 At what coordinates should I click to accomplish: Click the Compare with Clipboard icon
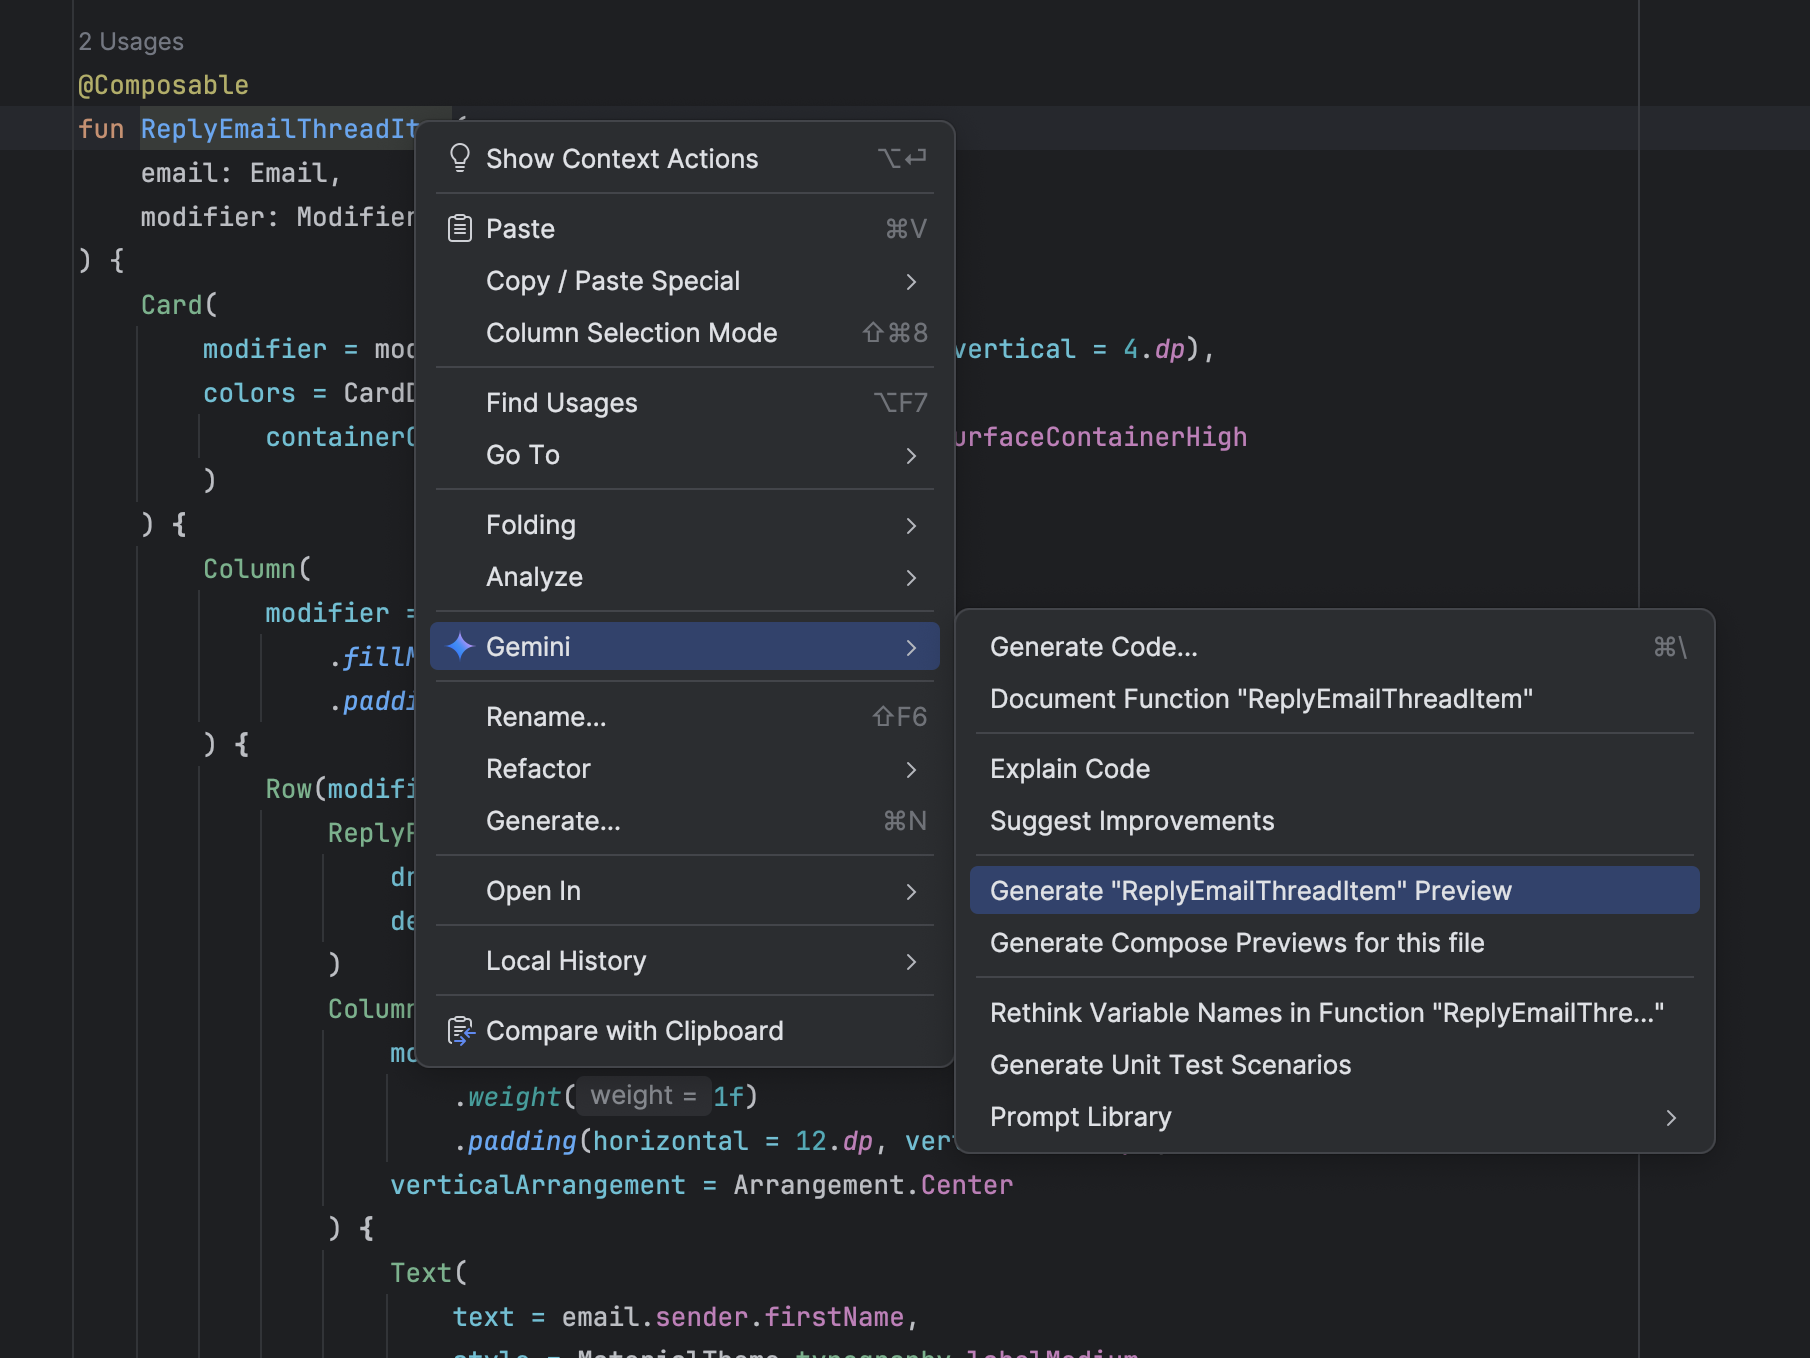pos(460,1030)
